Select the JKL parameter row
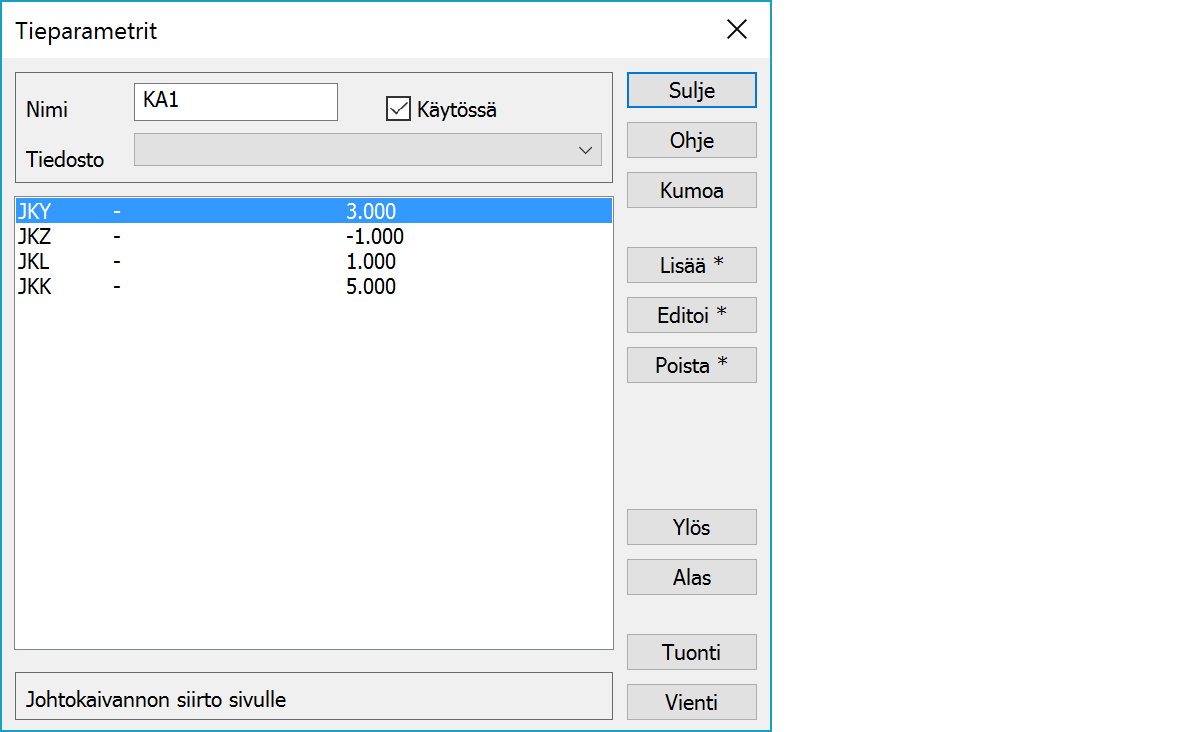 click(313, 262)
